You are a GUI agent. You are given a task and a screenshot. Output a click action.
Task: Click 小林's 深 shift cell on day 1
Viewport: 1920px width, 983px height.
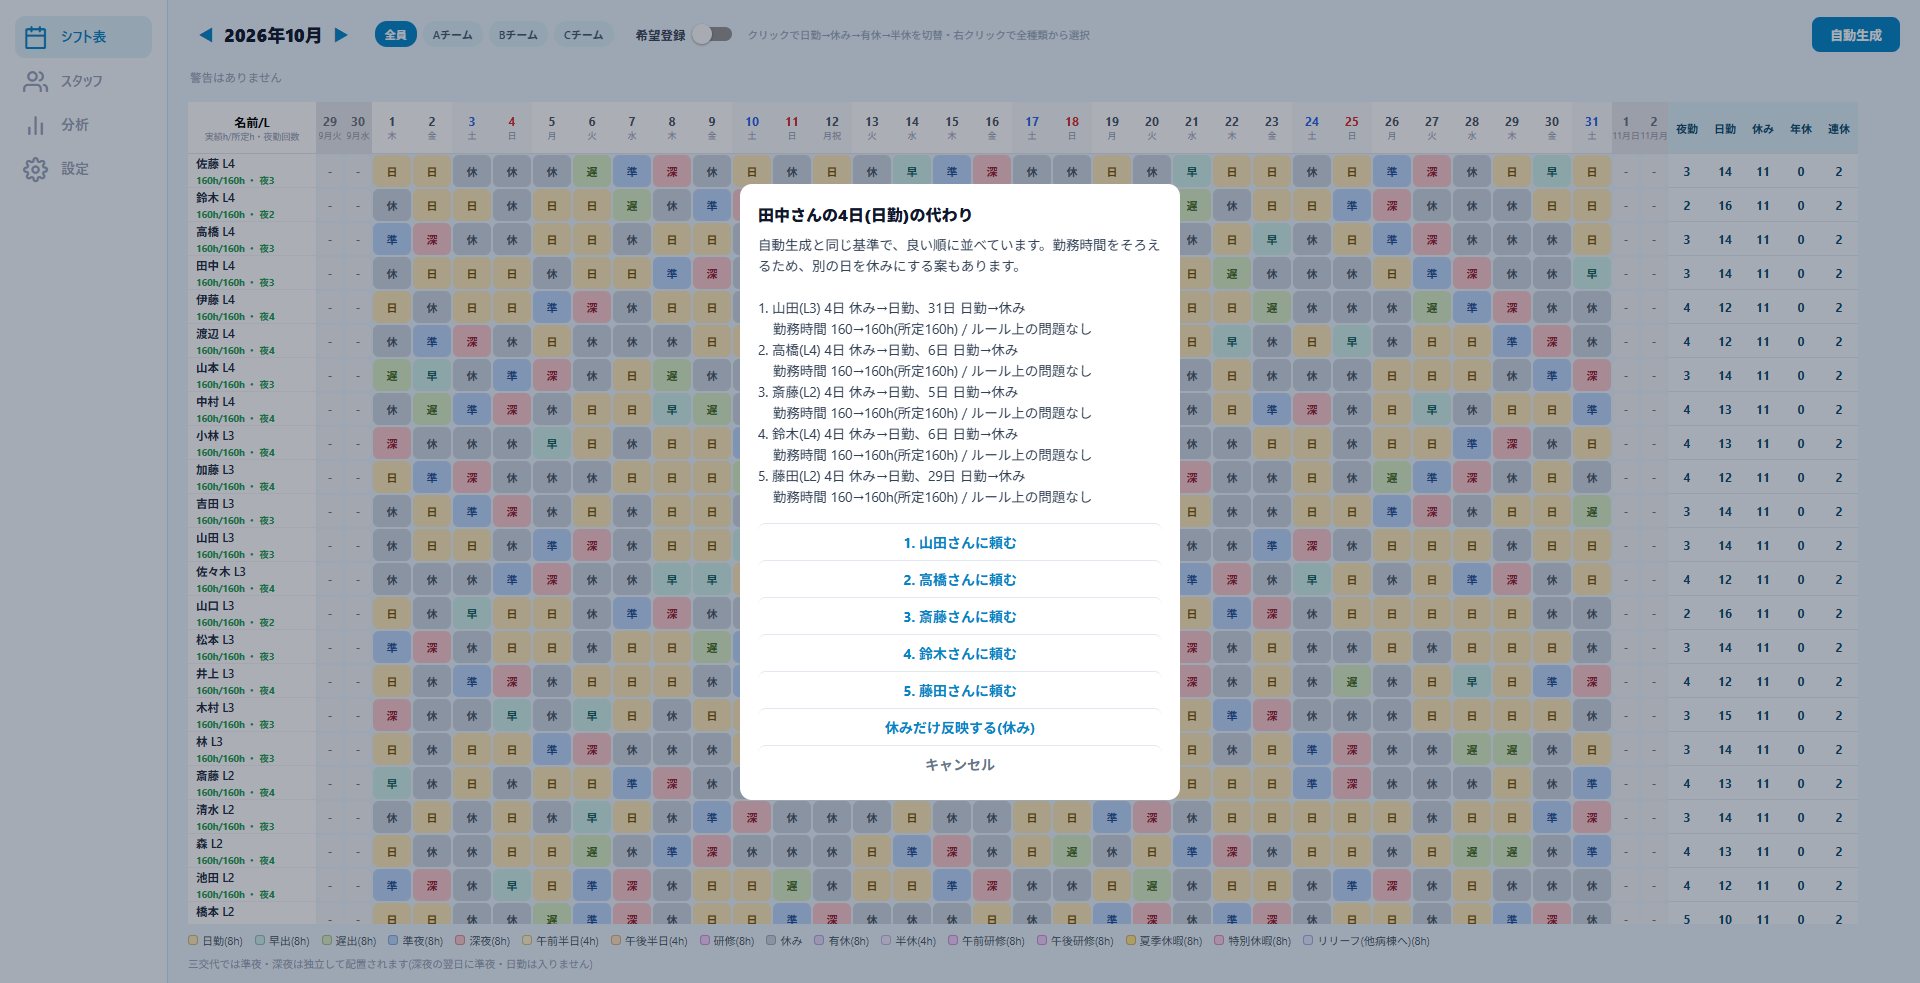point(392,444)
